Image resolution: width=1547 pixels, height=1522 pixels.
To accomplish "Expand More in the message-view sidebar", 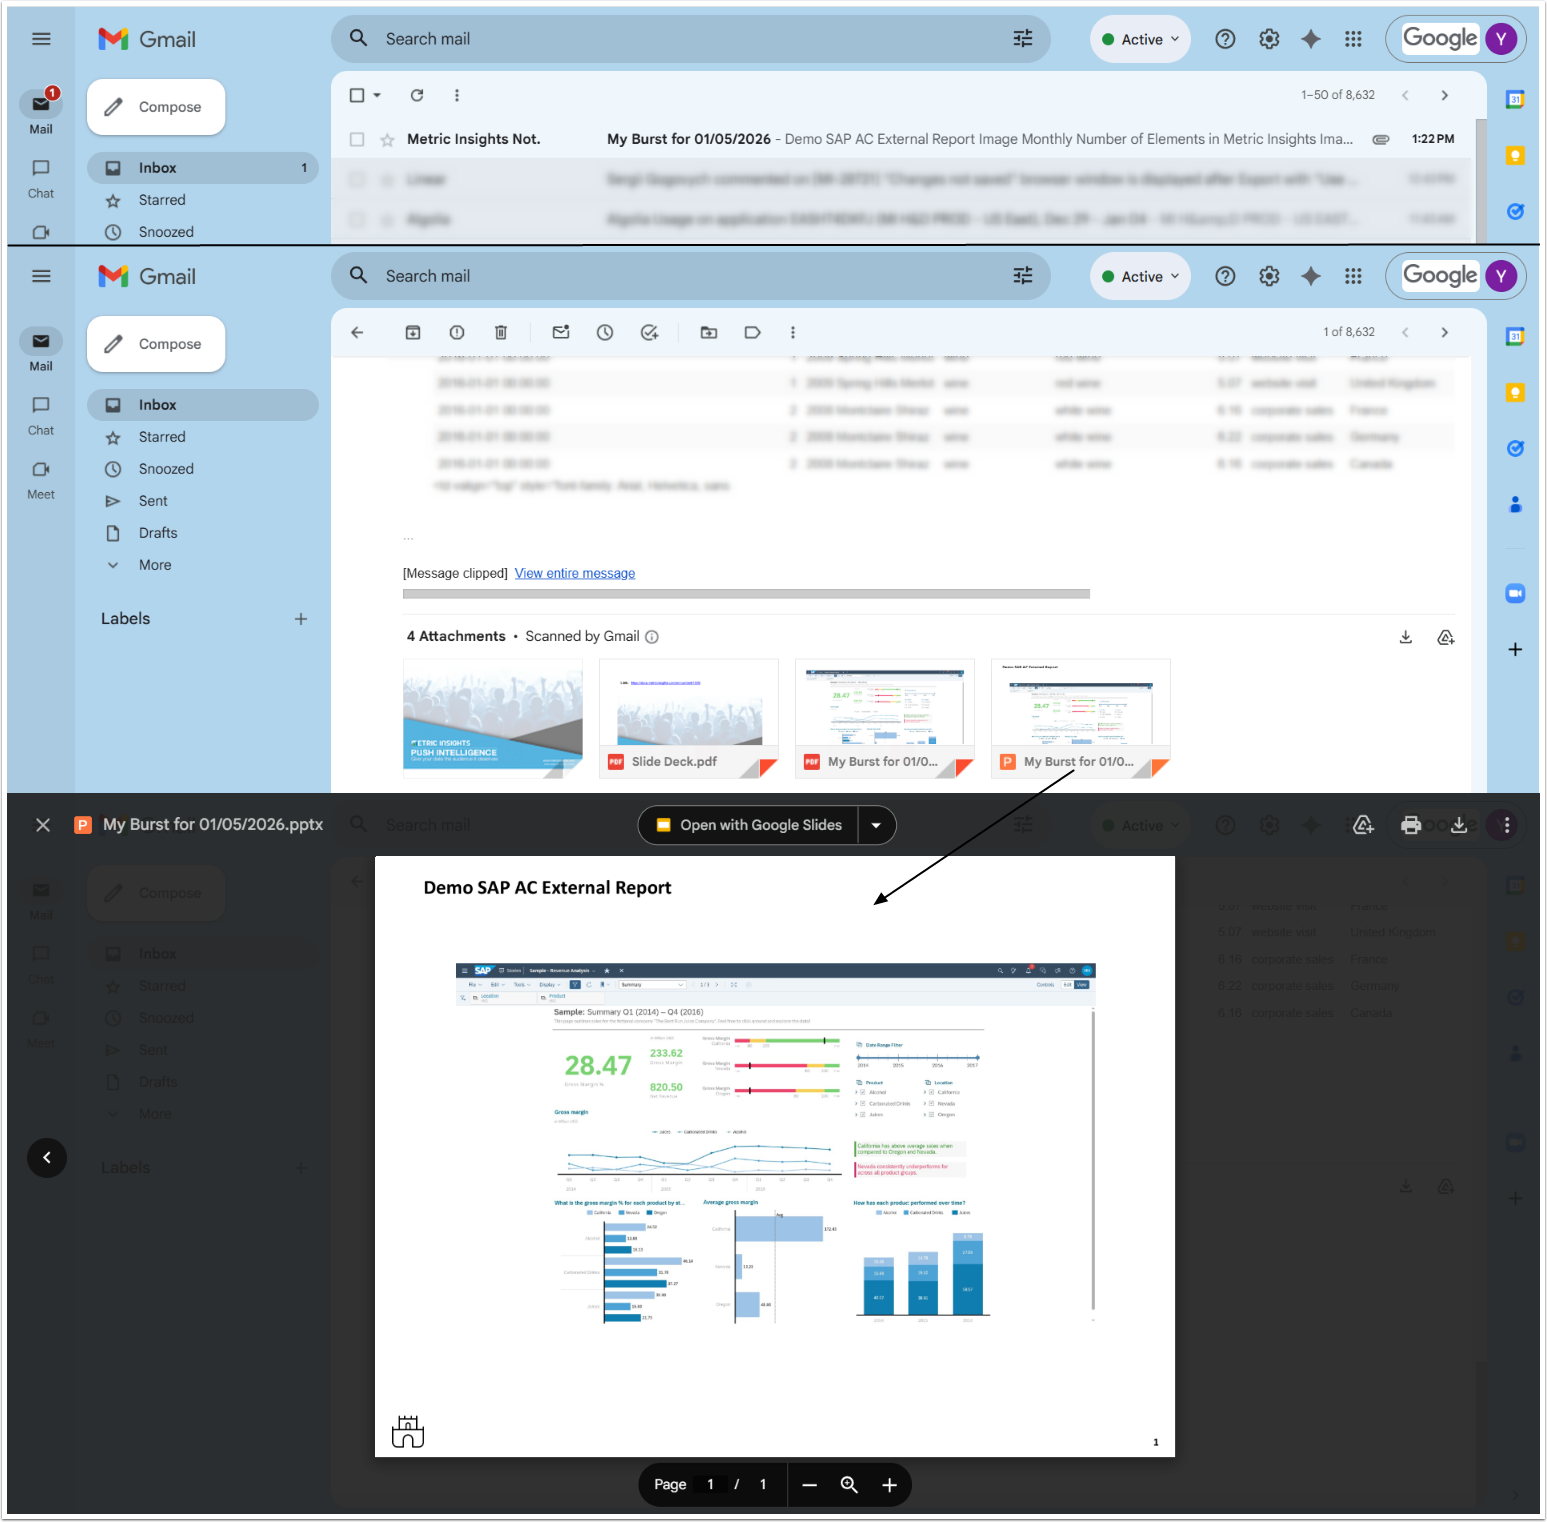I will click(x=155, y=565).
